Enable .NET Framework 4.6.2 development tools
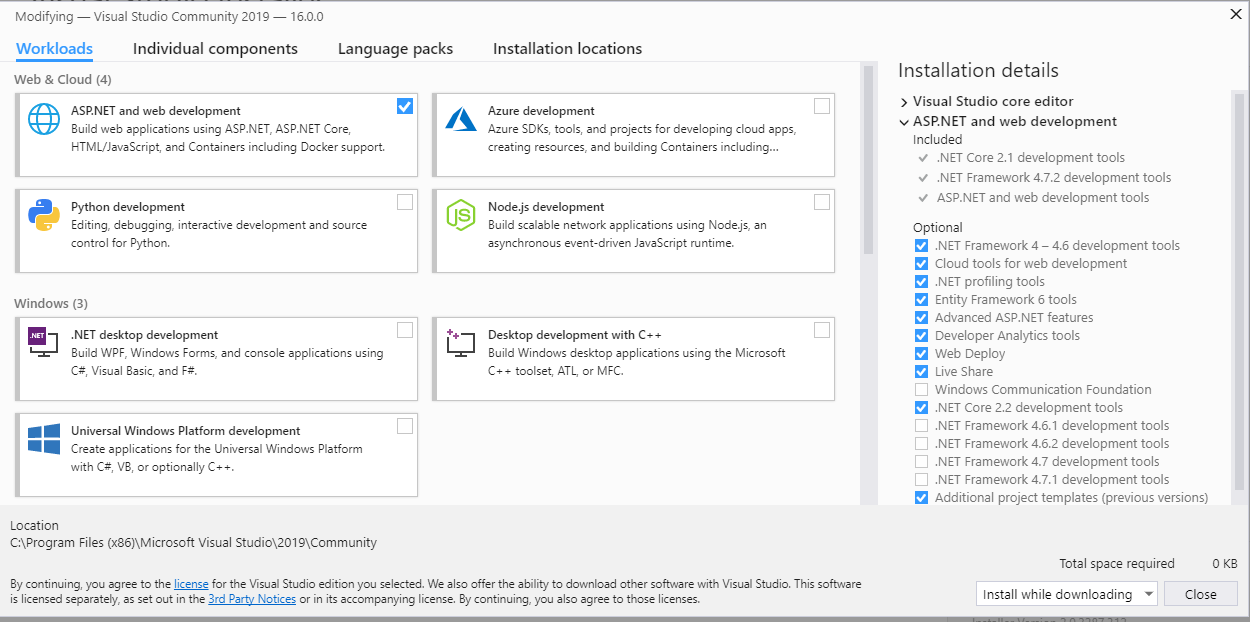This screenshot has height=622, width=1250. [921, 444]
